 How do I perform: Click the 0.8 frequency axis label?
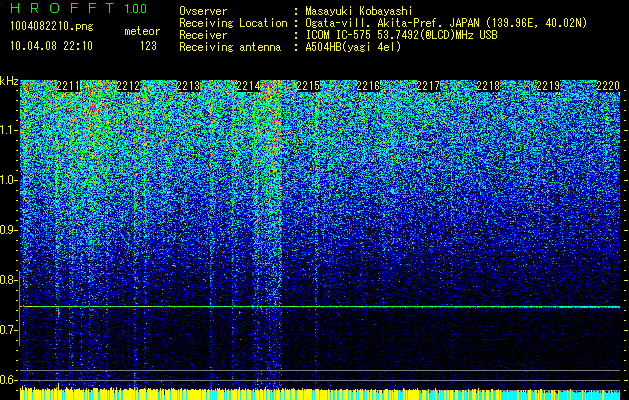(9, 280)
